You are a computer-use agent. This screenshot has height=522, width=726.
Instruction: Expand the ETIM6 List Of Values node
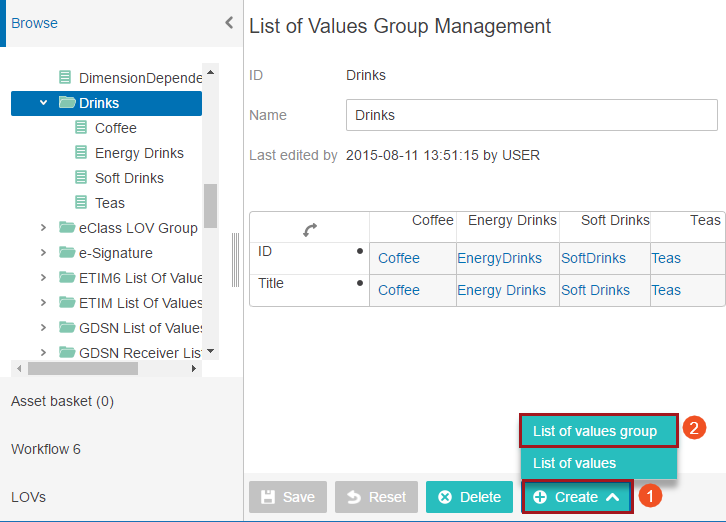tap(43, 277)
